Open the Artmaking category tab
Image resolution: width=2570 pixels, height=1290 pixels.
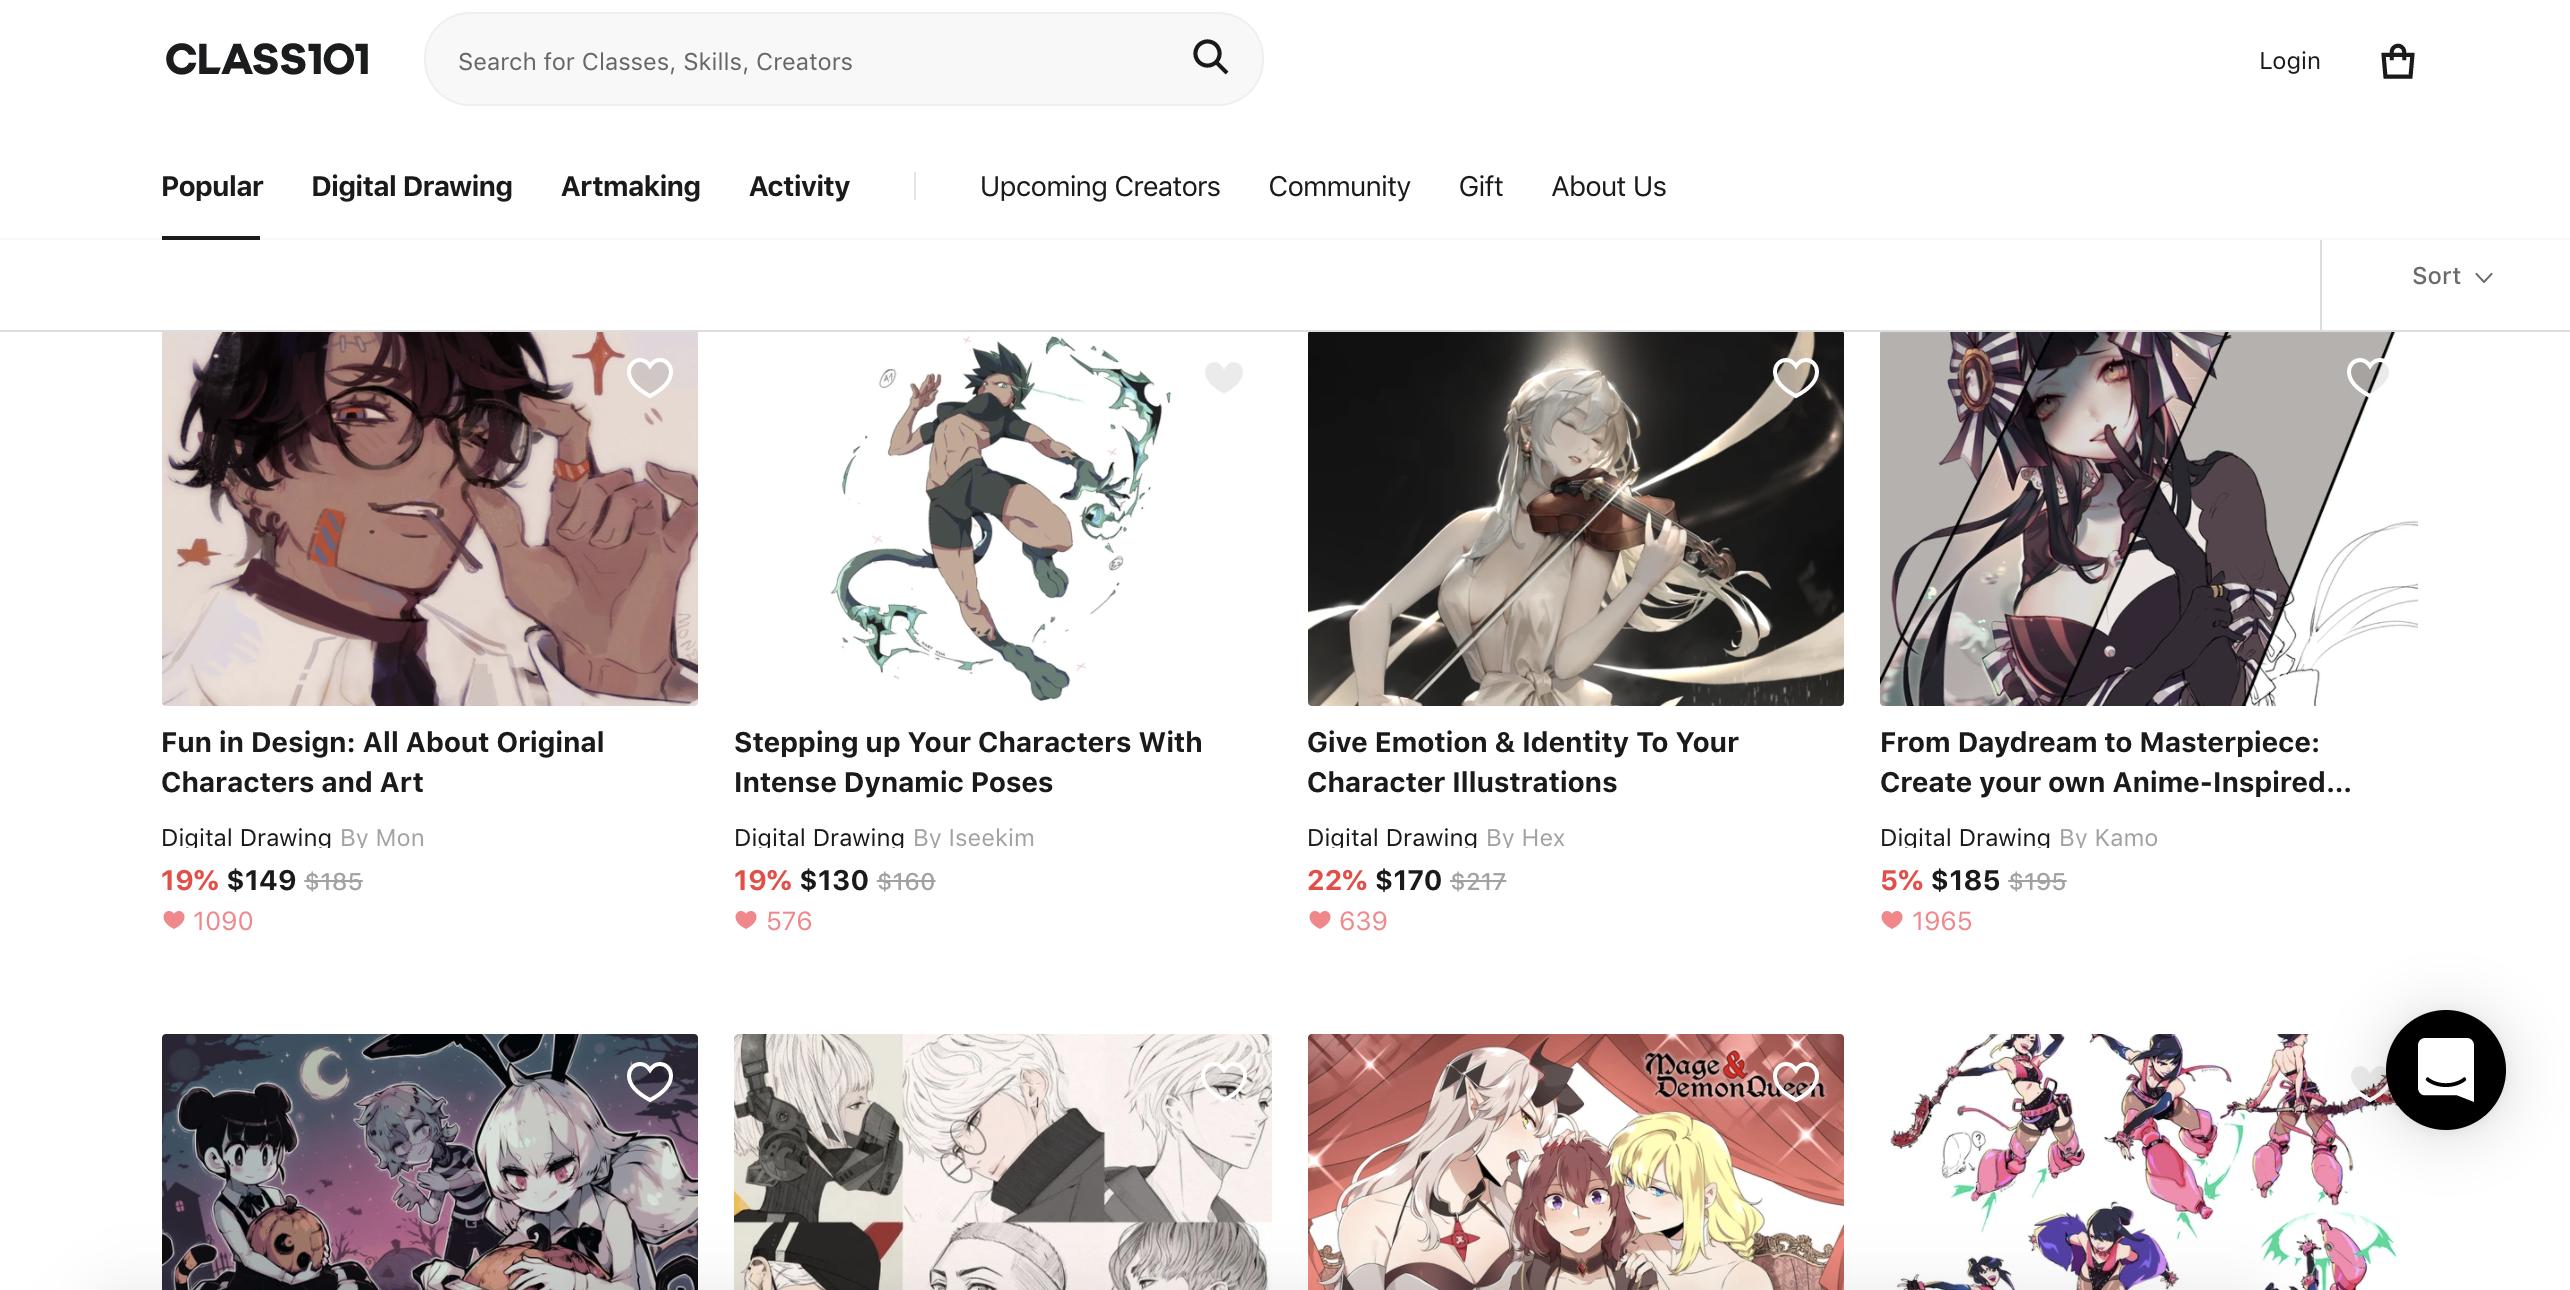pyautogui.click(x=630, y=187)
